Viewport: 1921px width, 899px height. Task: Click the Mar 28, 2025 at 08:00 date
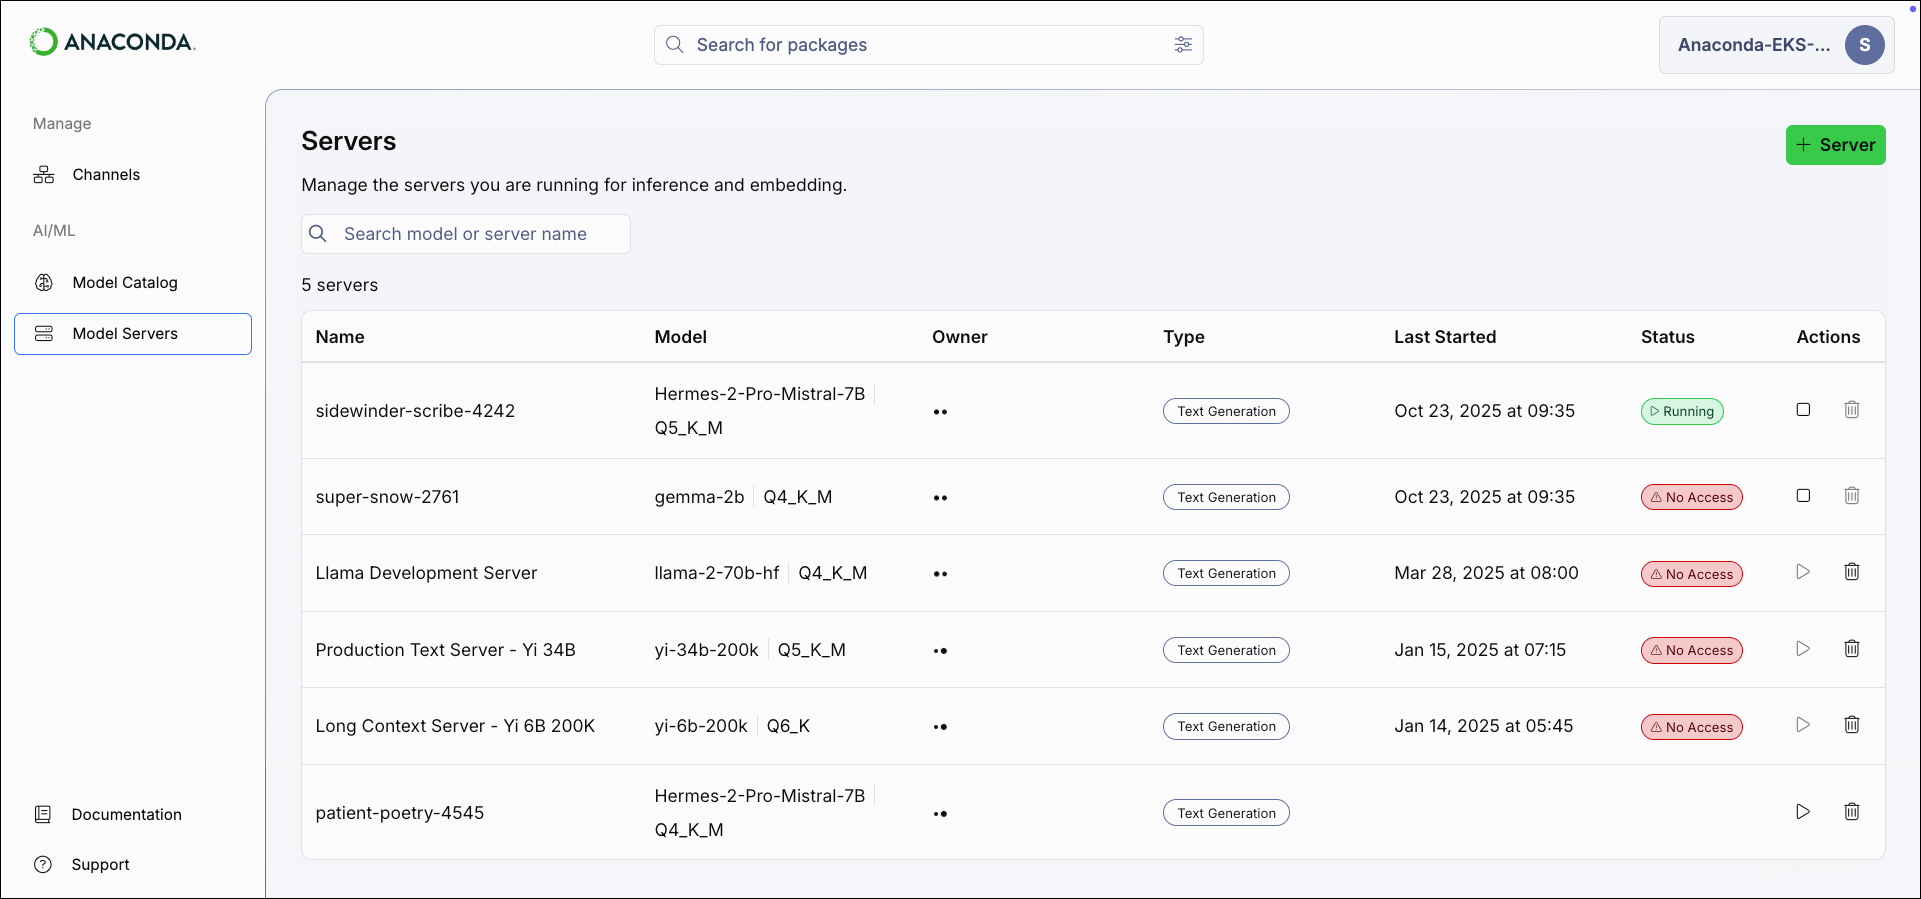[x=1486, y=573]
